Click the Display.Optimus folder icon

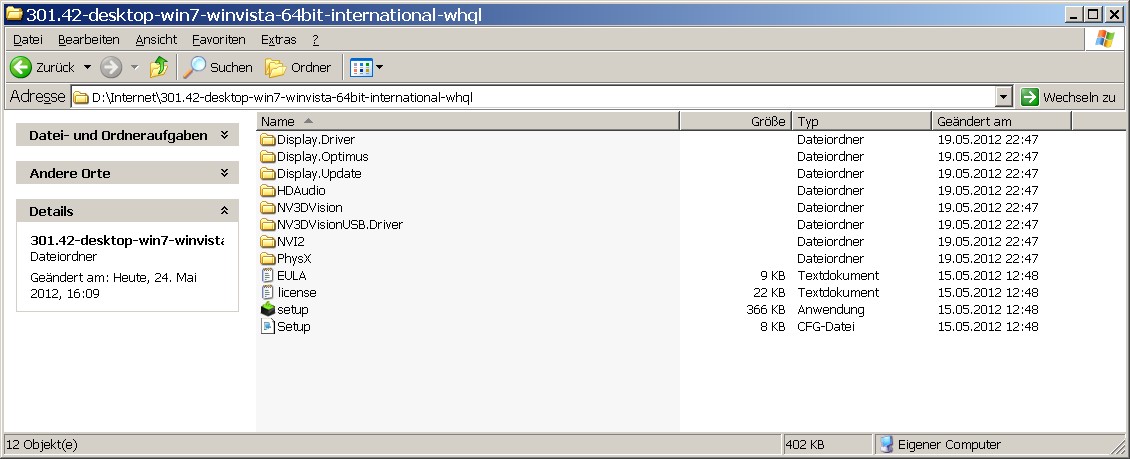click(x=268, y=157)
